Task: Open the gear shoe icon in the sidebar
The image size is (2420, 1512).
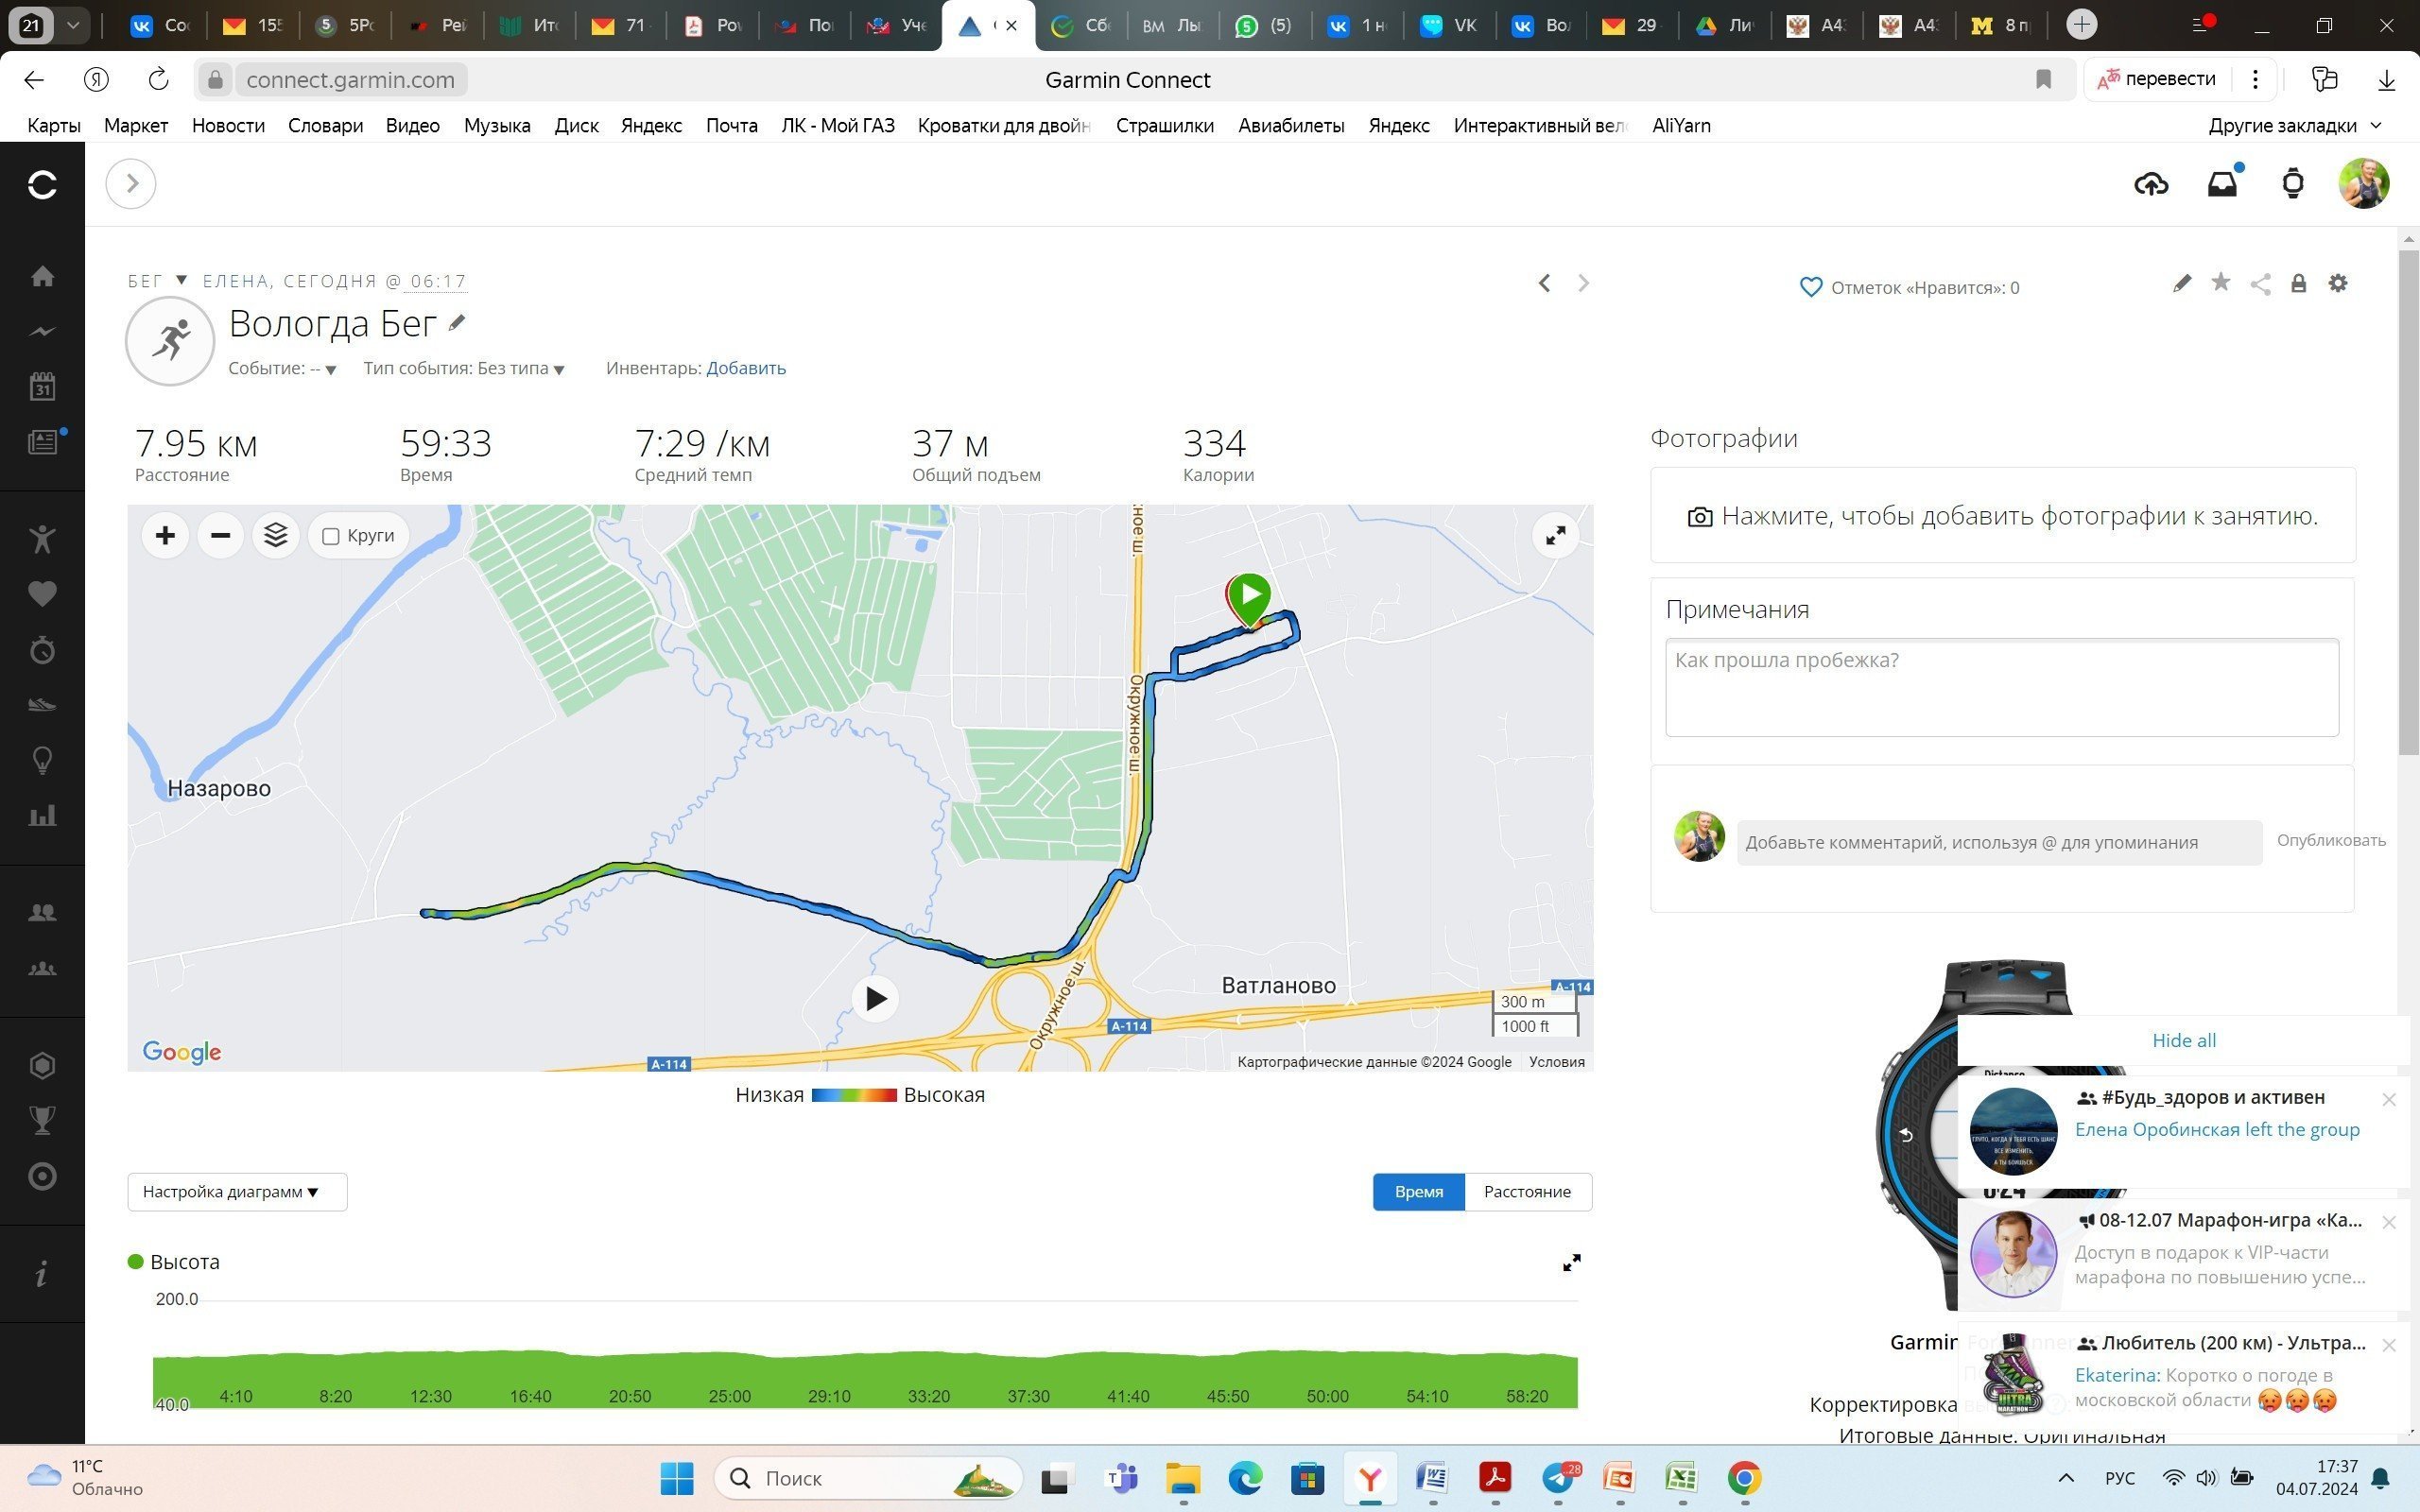Action: click(42, 705)
